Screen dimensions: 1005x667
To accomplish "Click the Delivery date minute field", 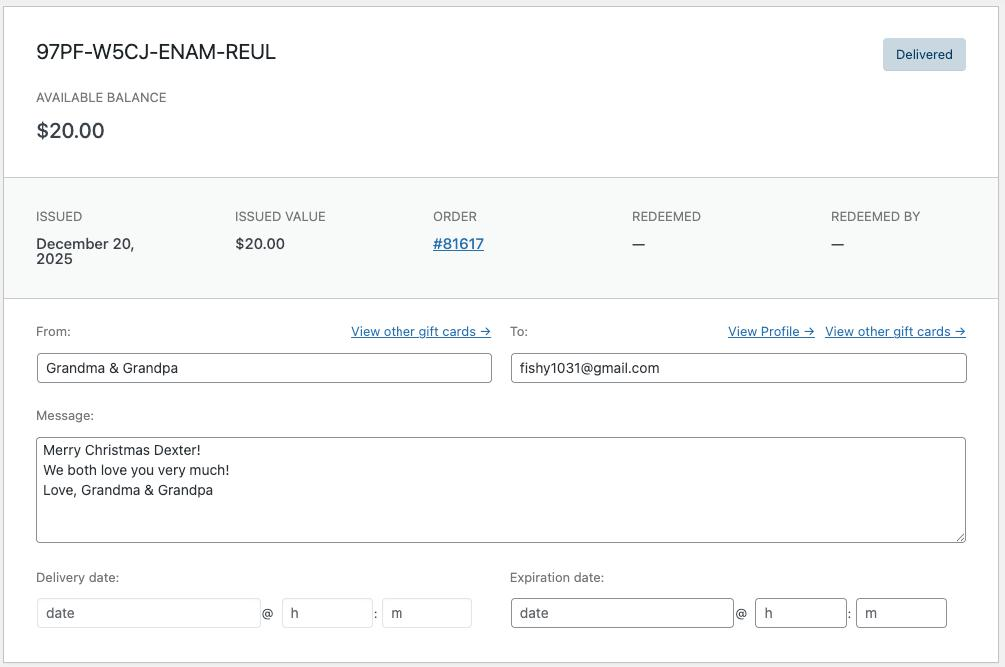I will pyautogui.click(x=426, y=613).
